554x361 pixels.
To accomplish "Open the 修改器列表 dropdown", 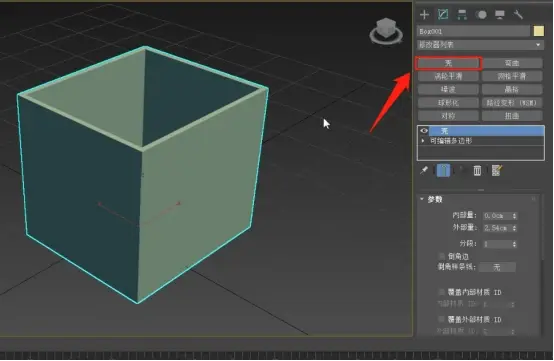I will [480, 45].
